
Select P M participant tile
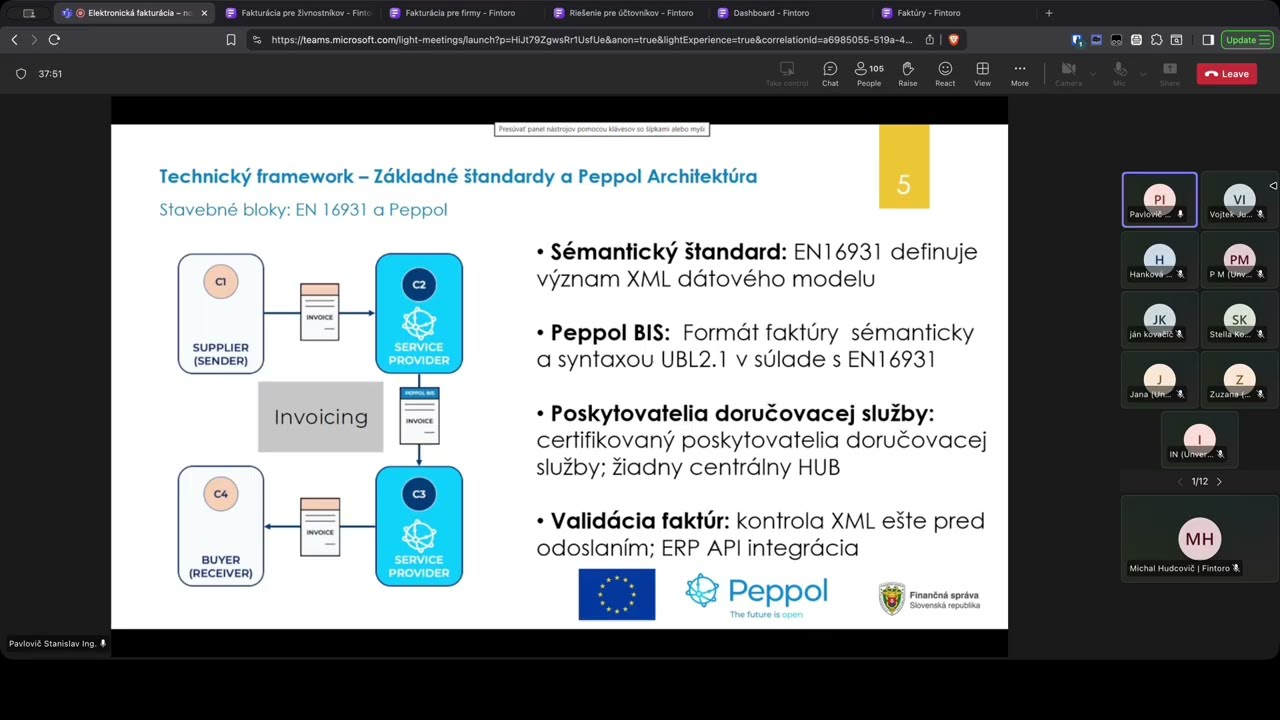point(1239,260)
